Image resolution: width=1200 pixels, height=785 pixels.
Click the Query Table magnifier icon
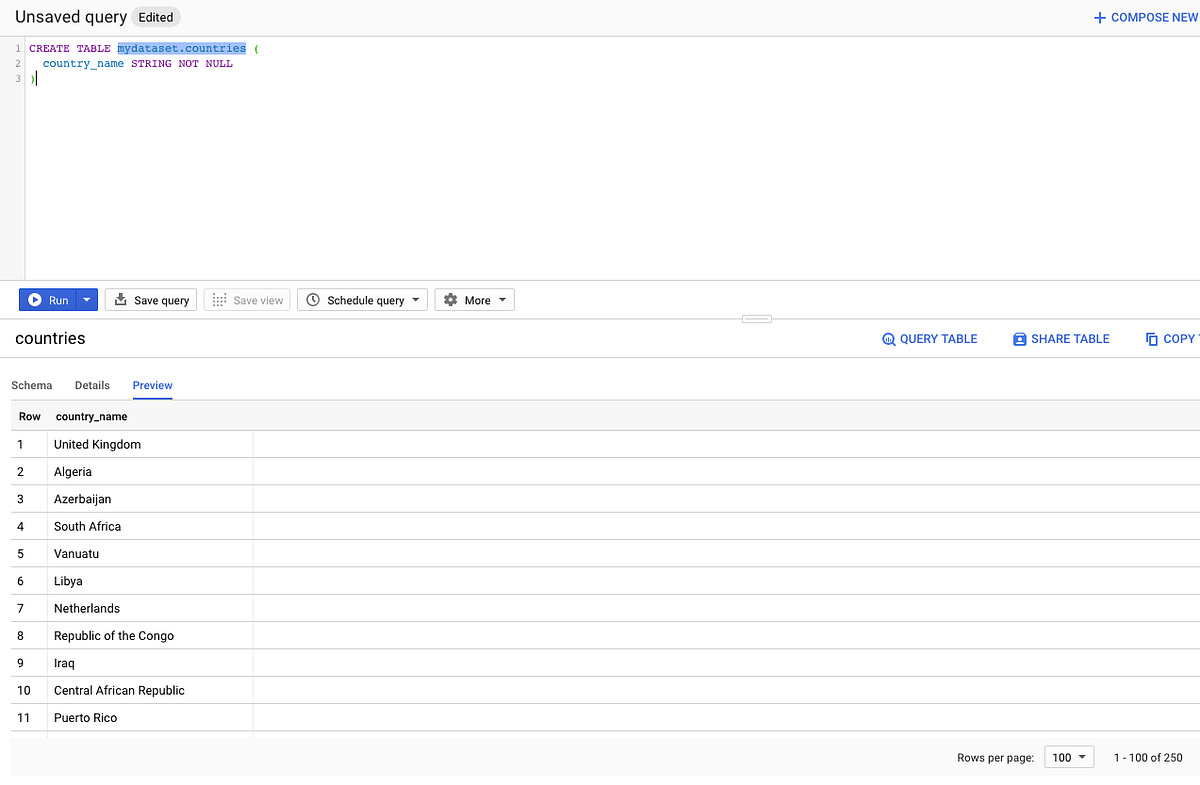coord(888,339)
